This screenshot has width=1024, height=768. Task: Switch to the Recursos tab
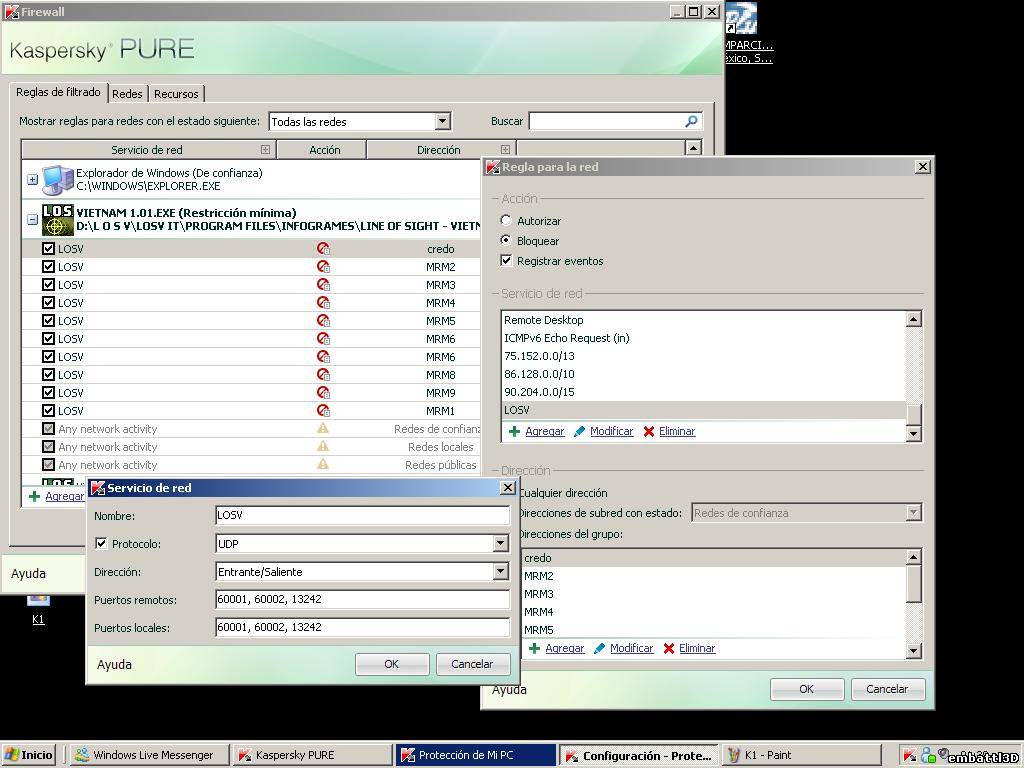tap(176, 94)
